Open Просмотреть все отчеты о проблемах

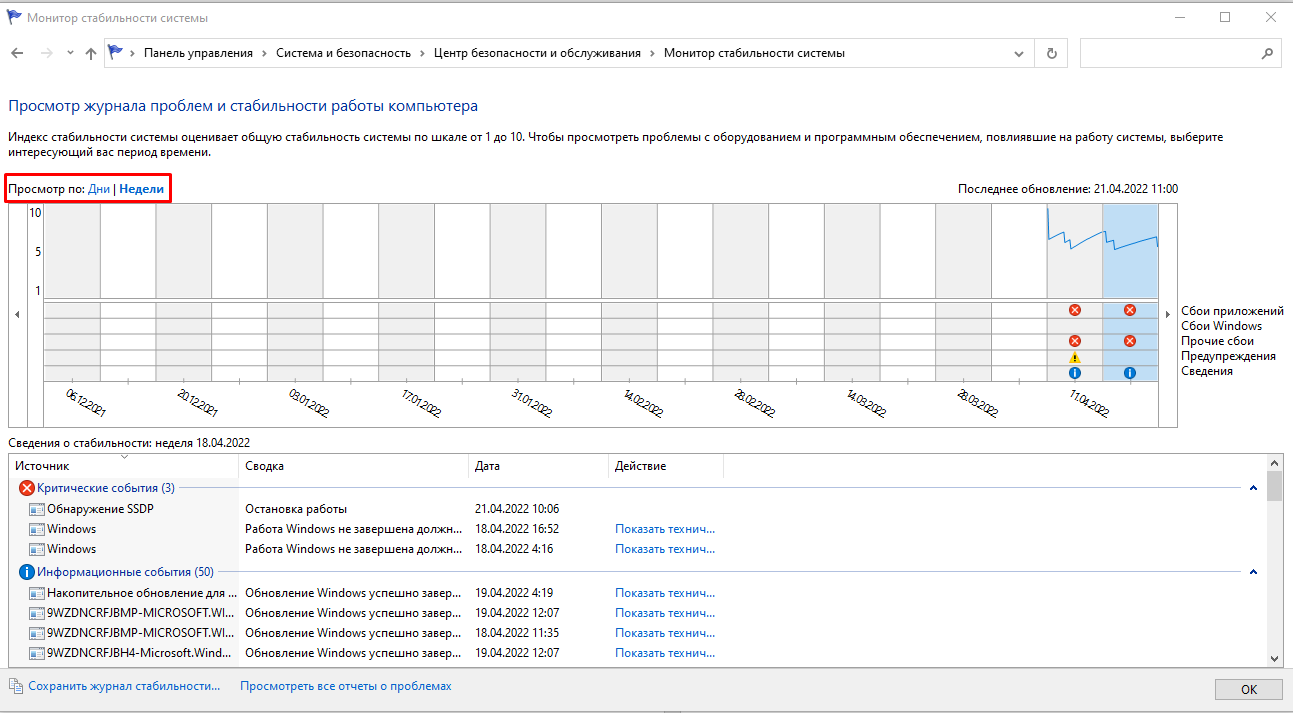(345, 686)
